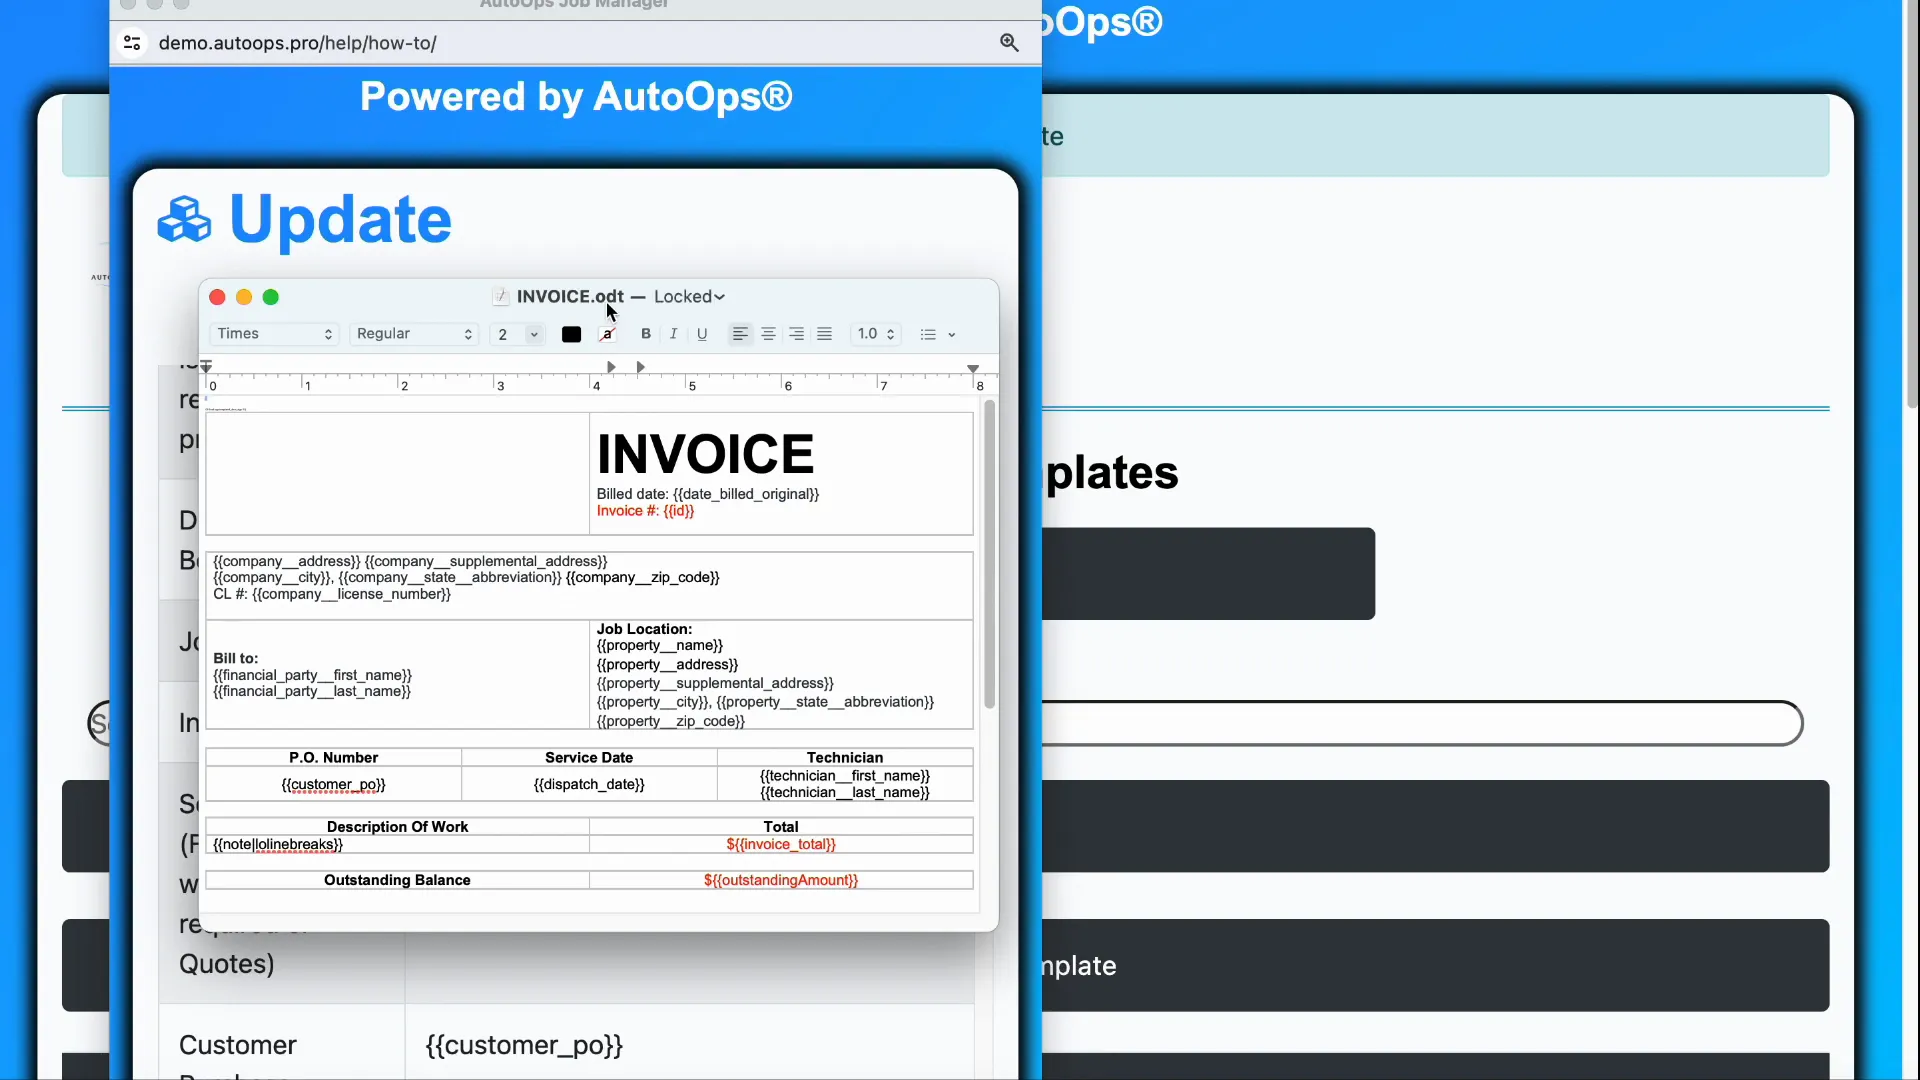
Task: Click the ${{outstandingAmount}} cell
Action: point(781,880)
